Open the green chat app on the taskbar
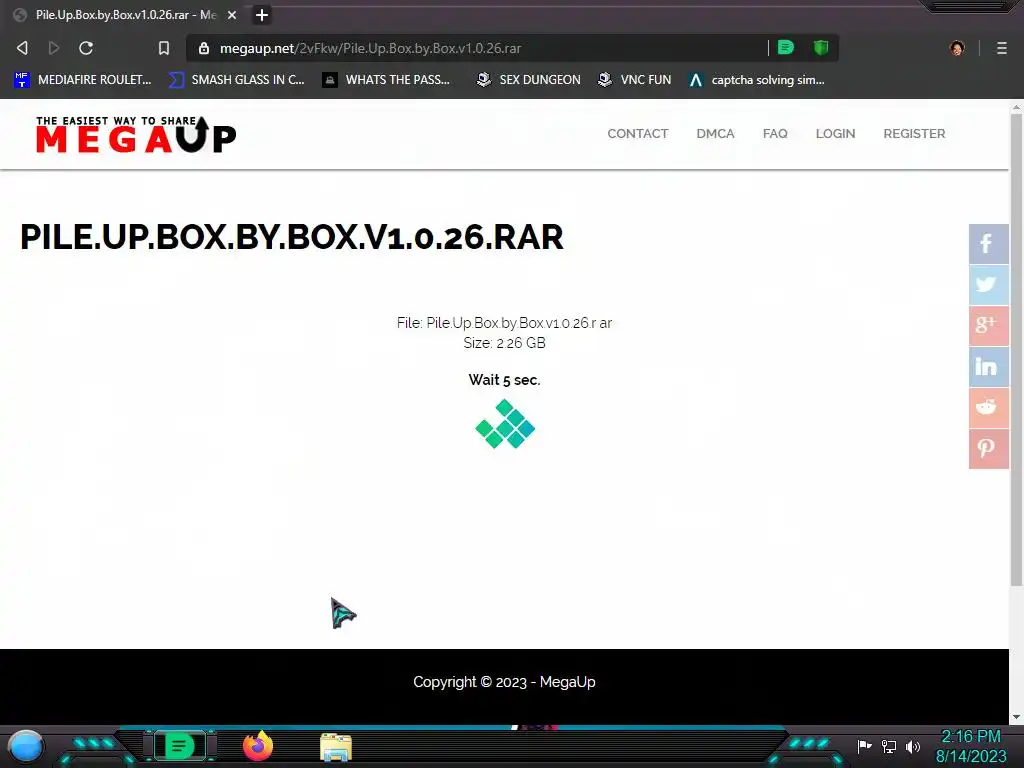This screenshot has height=768, width=1024. tap(179, 746)
